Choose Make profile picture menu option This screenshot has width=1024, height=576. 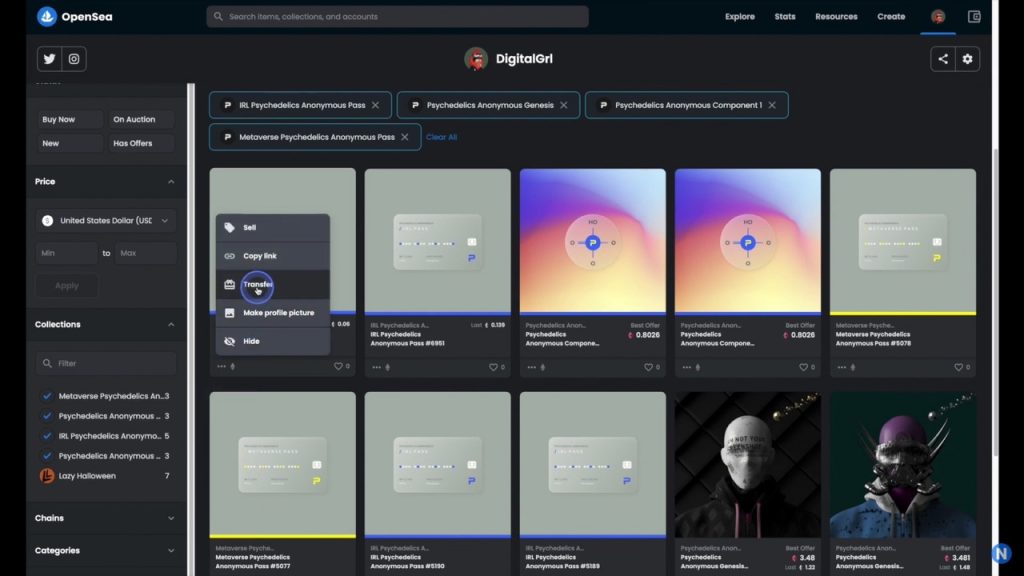pyautogui.click(x=278, y=313)
